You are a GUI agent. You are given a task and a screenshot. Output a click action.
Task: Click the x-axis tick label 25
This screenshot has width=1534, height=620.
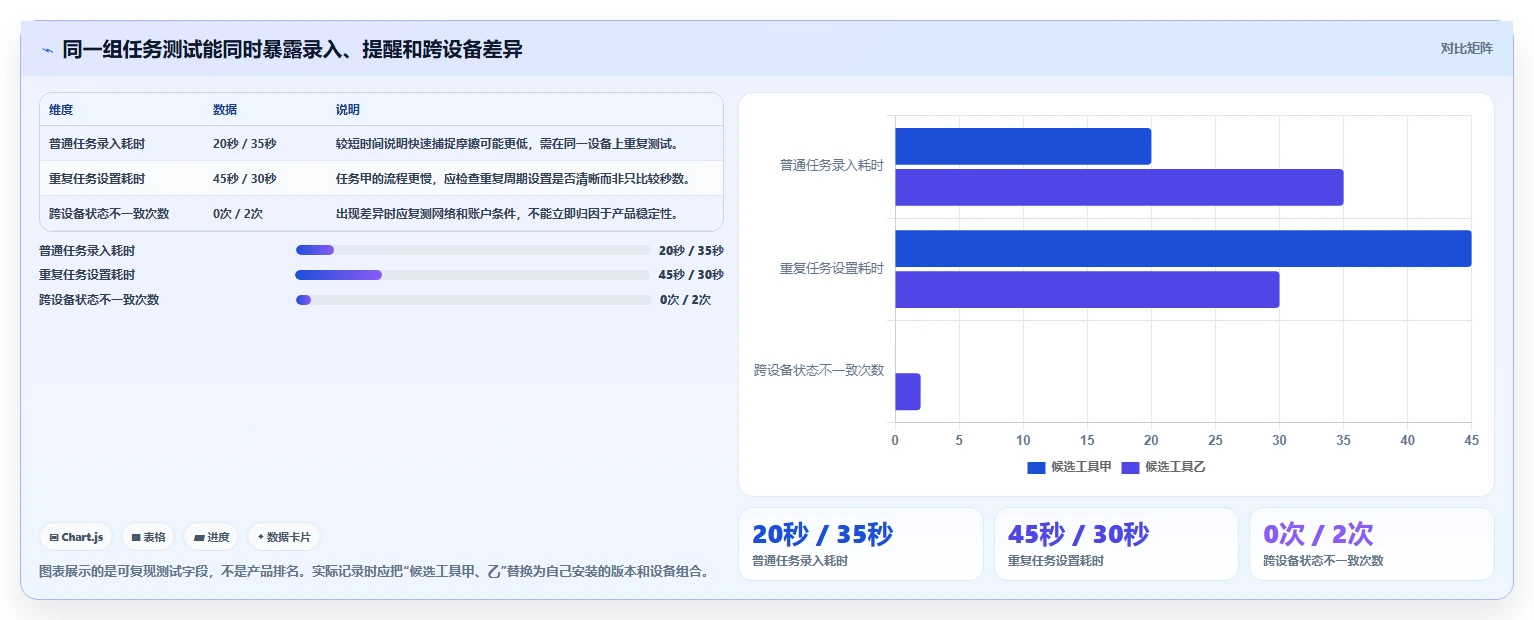pyautogui.click(x=1215, y=440)
